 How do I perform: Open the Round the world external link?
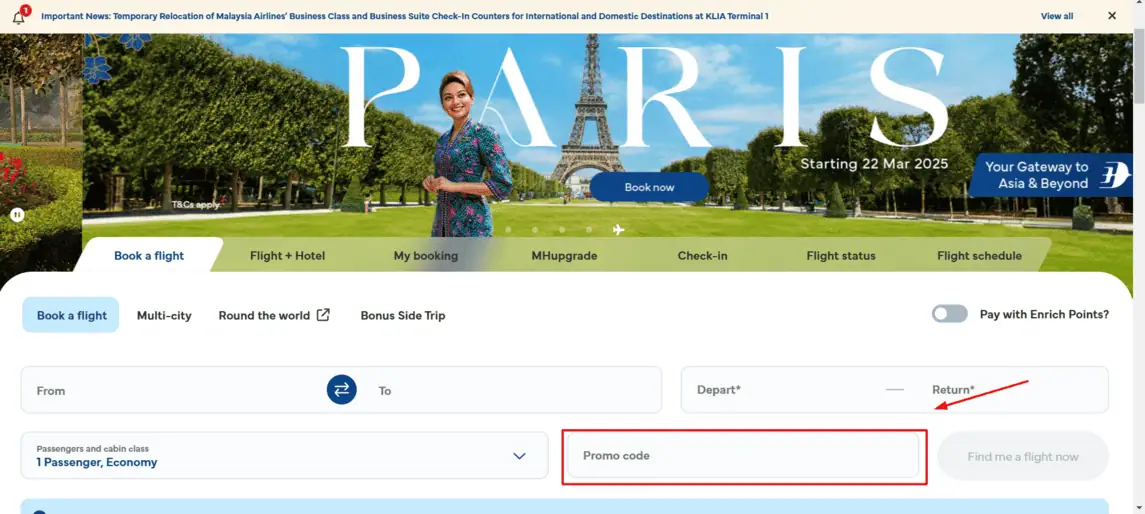(x=274, y=315)
